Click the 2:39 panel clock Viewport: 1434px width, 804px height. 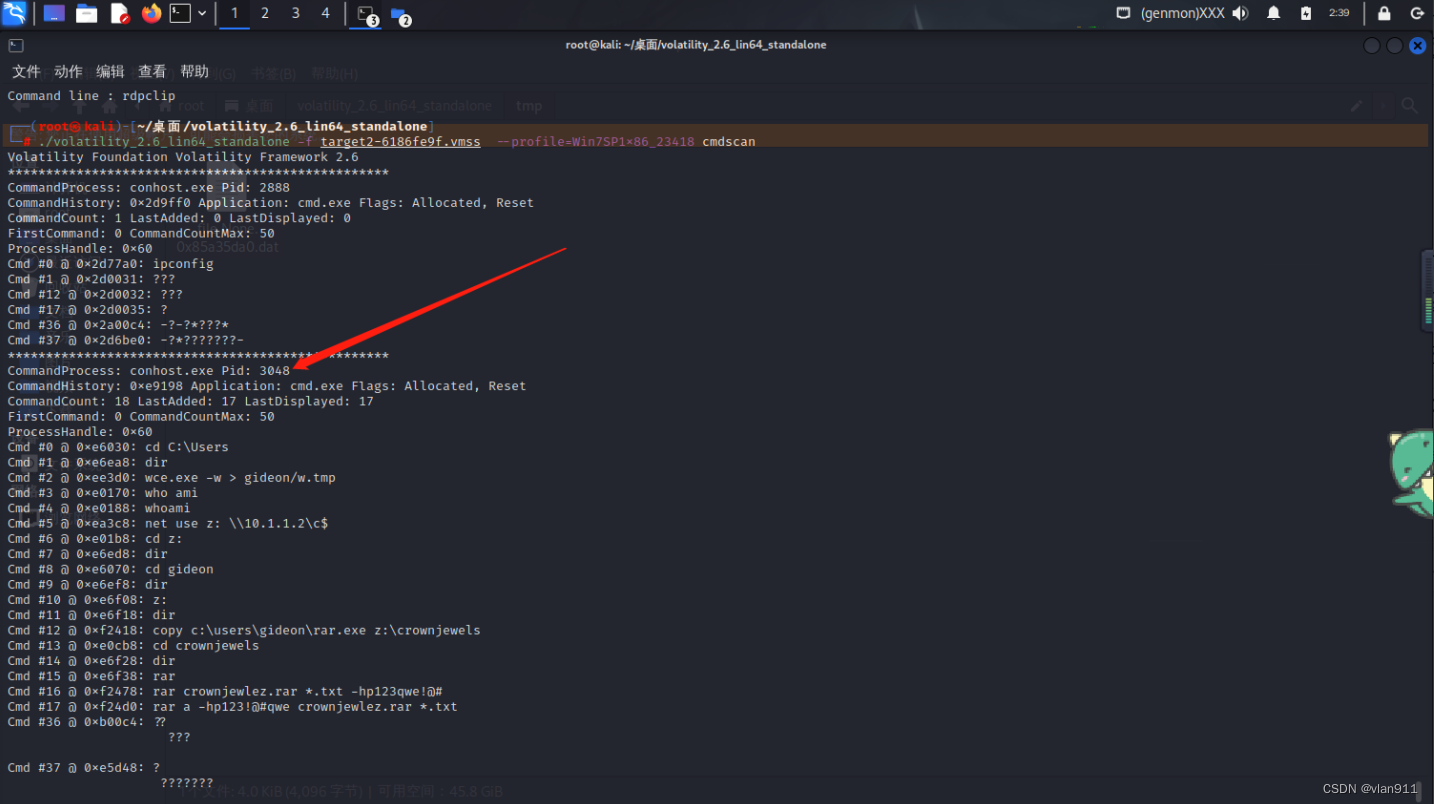(x=1339, y=13)
